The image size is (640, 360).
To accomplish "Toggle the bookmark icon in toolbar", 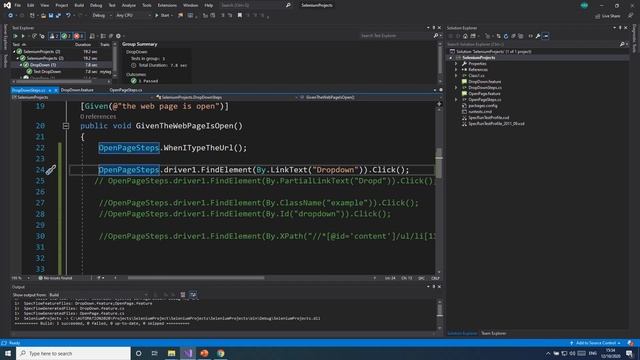I will pyautogui.click(x=240, y=16).
